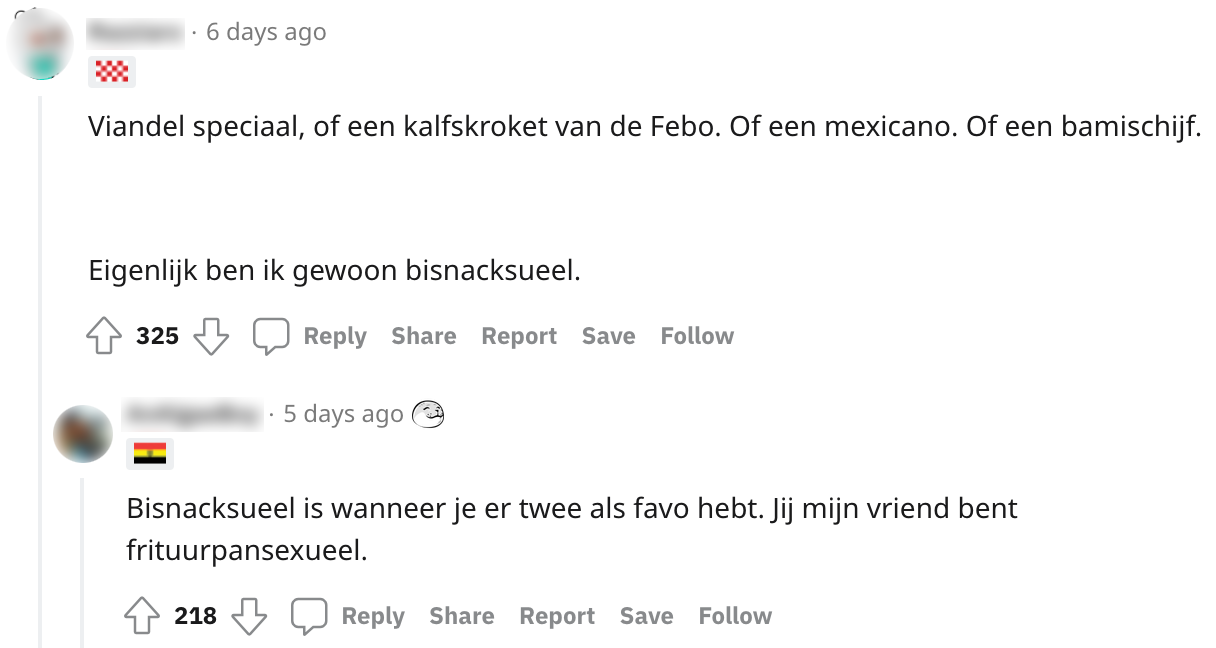
Task: Click troll-face emoji icon beside 5 days ago
Action: point(428,413)
